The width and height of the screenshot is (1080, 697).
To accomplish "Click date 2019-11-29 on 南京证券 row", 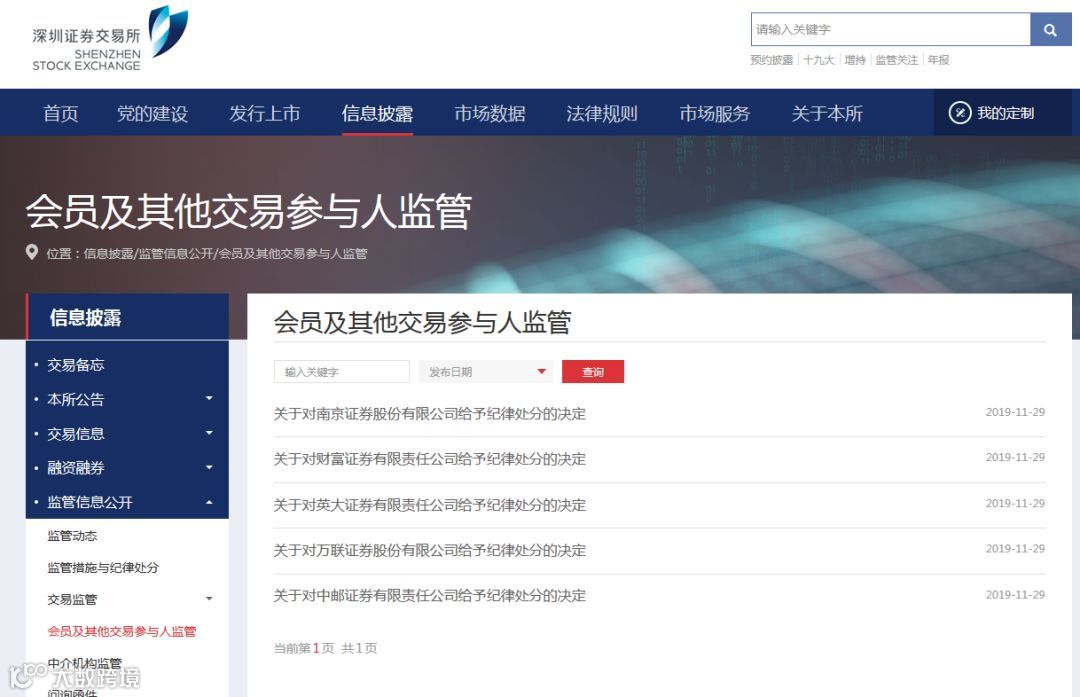I will (1015, 412).
